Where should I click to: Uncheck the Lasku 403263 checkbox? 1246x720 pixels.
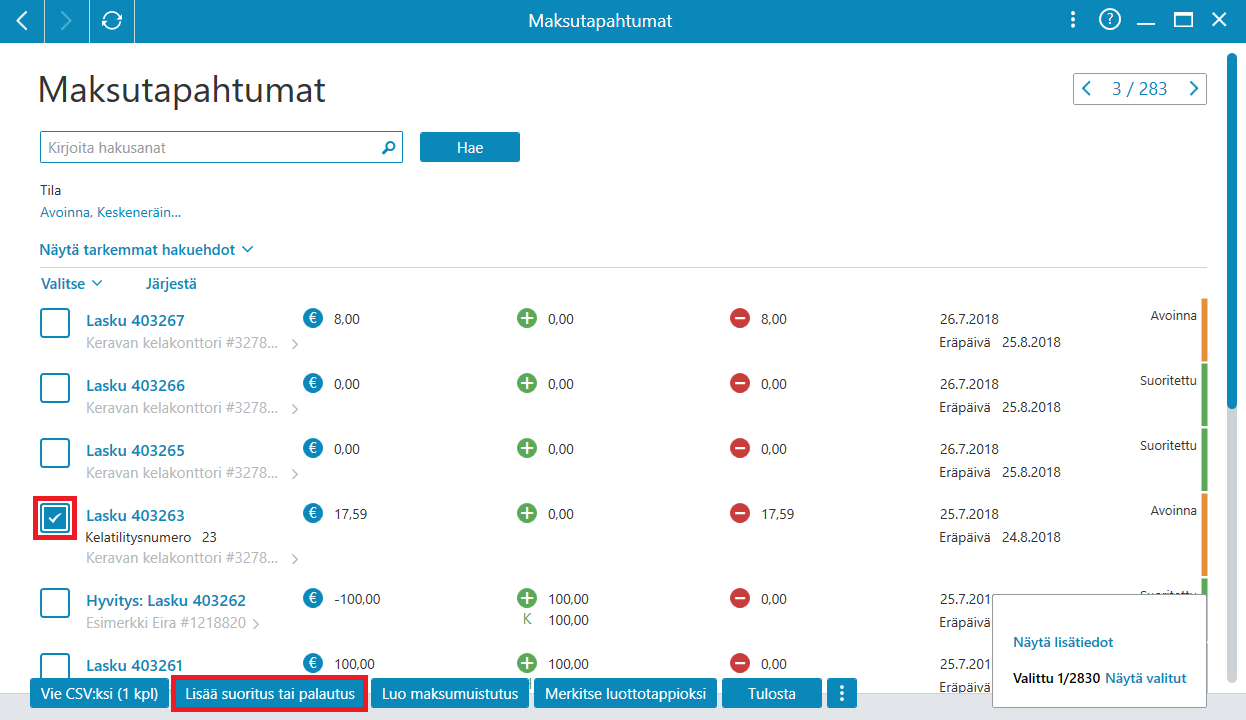pyautogui.click(x=55, y=518)
